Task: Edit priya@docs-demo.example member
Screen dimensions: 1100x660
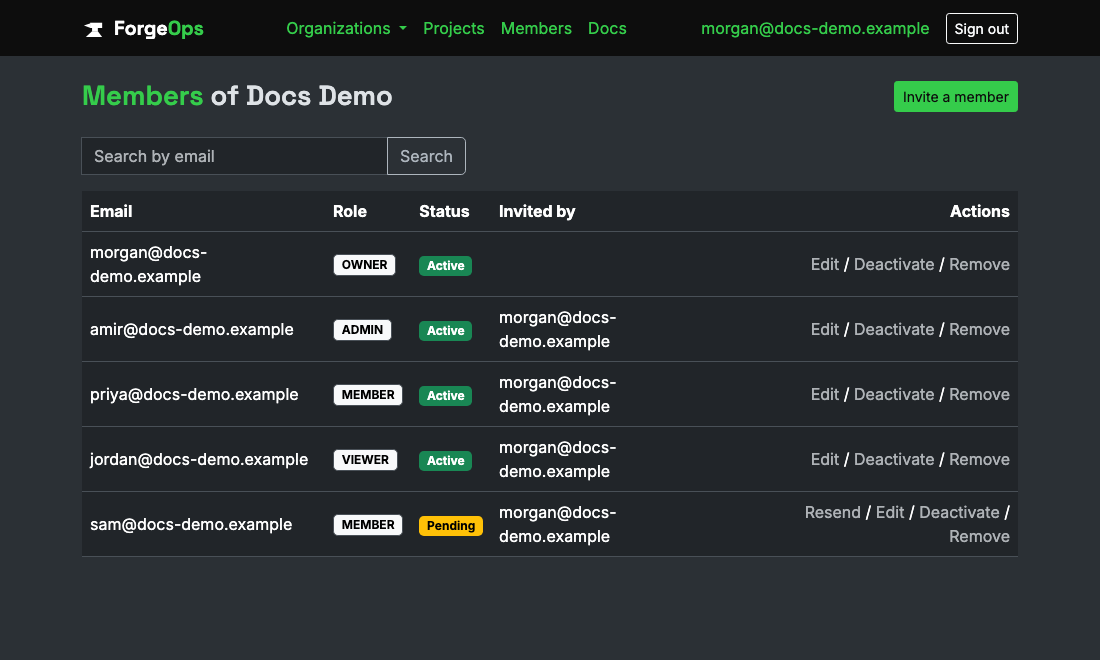Action: pyautogui.click(x=824, y=394)
